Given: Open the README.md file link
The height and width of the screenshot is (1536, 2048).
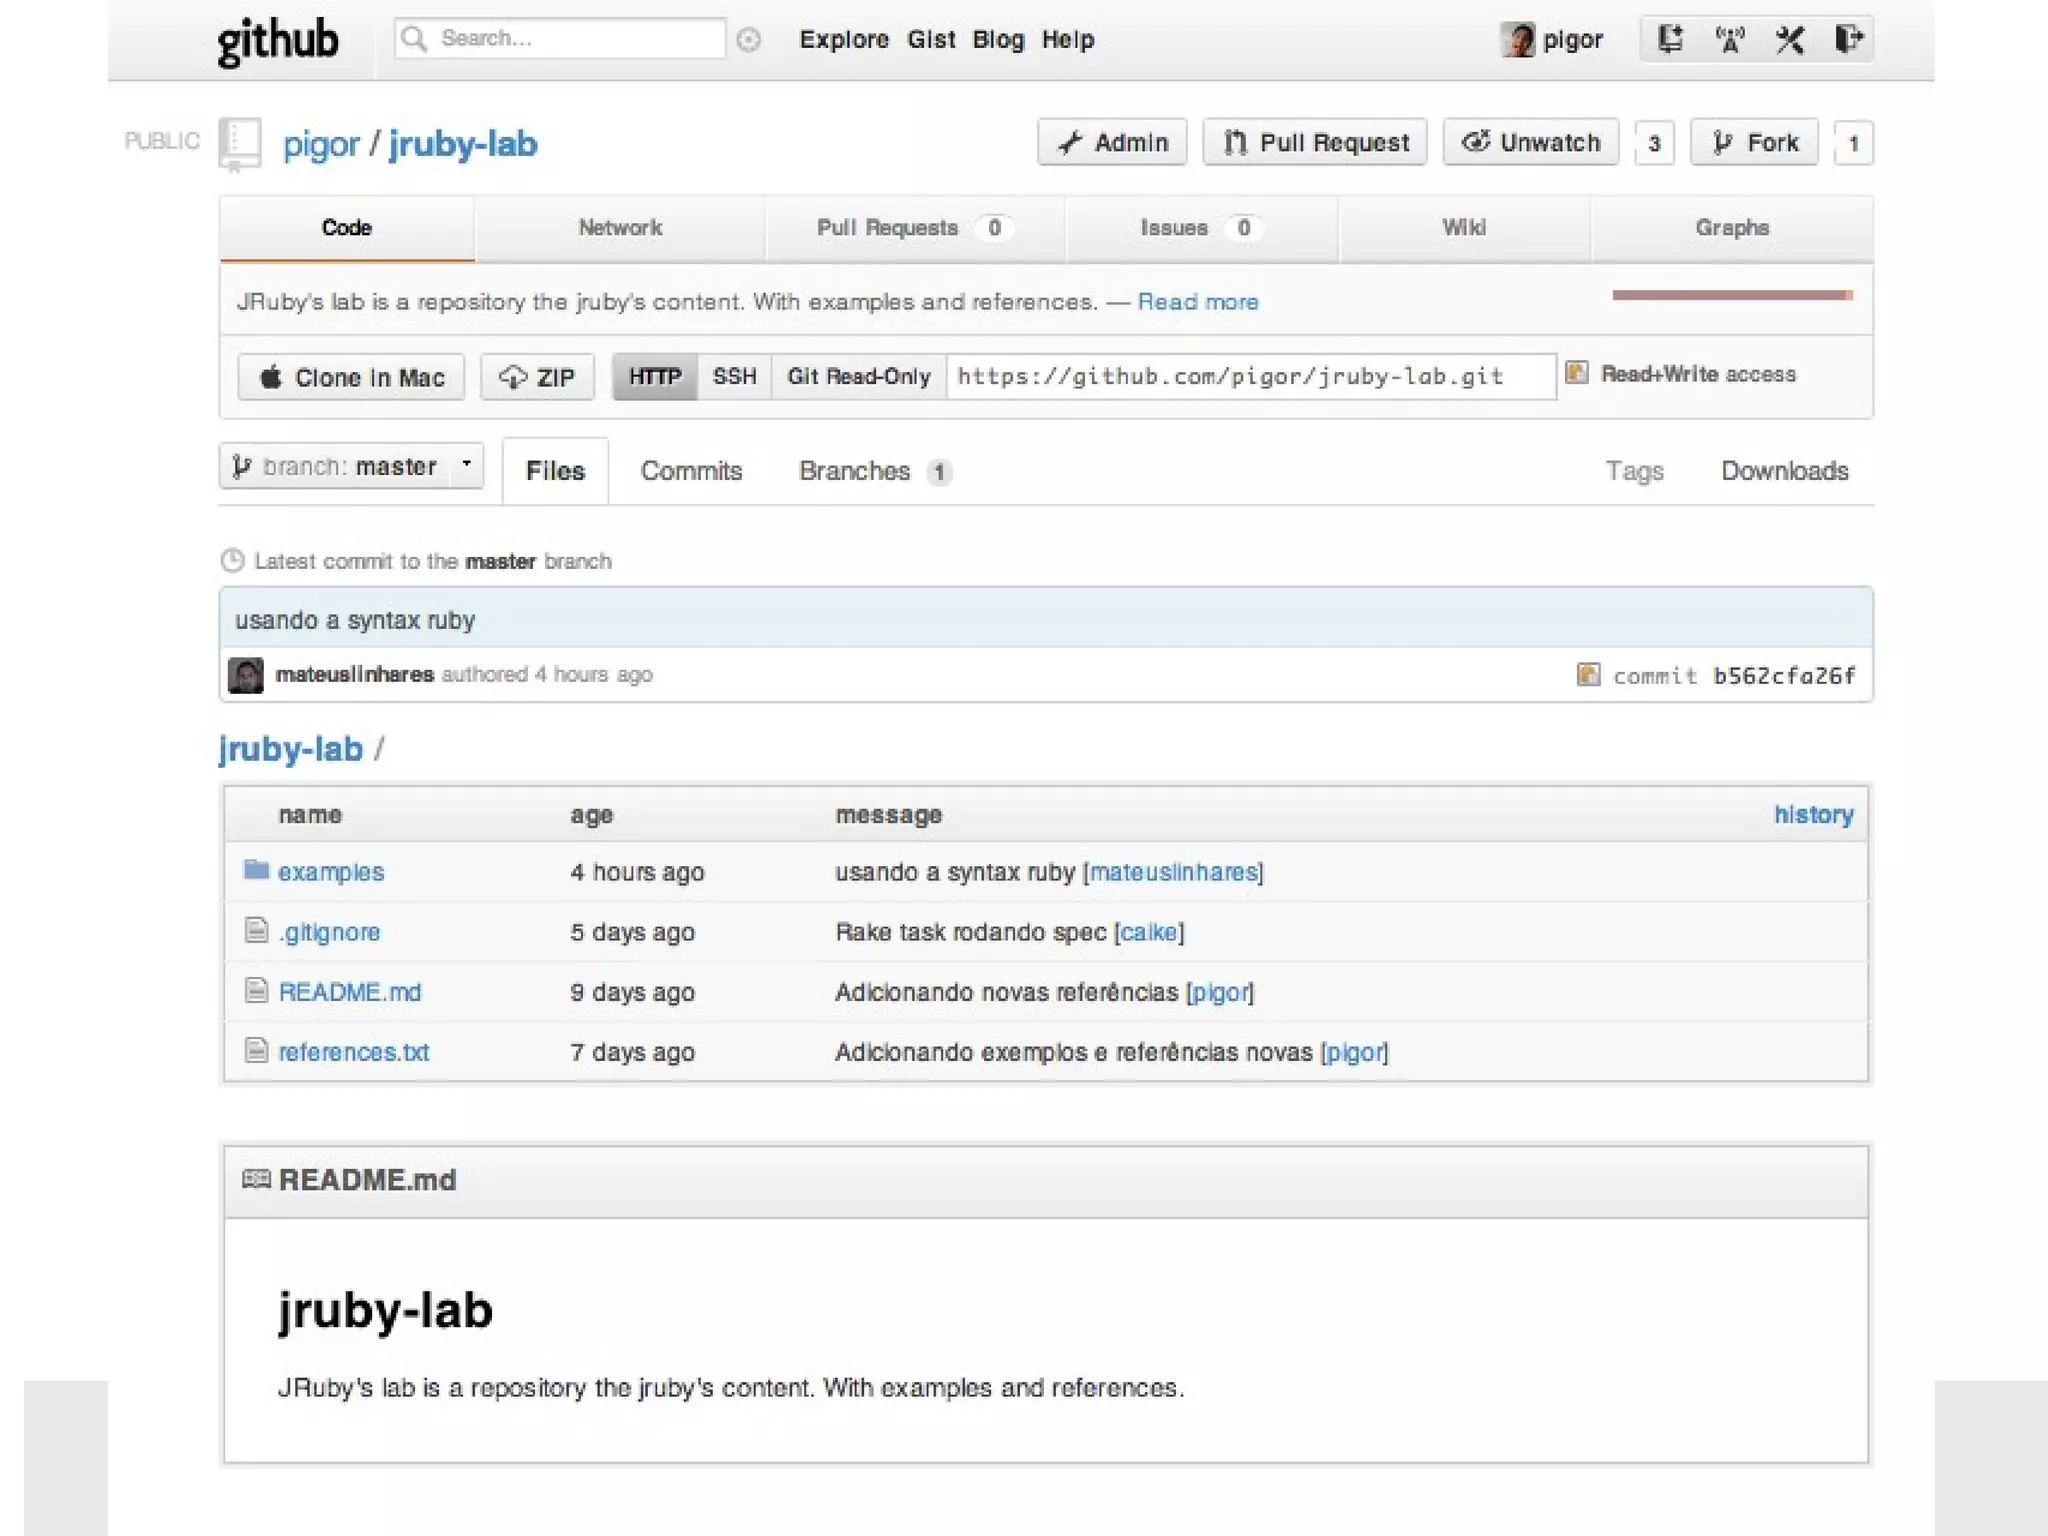Looking at the screenshot, I should [349, 992].
